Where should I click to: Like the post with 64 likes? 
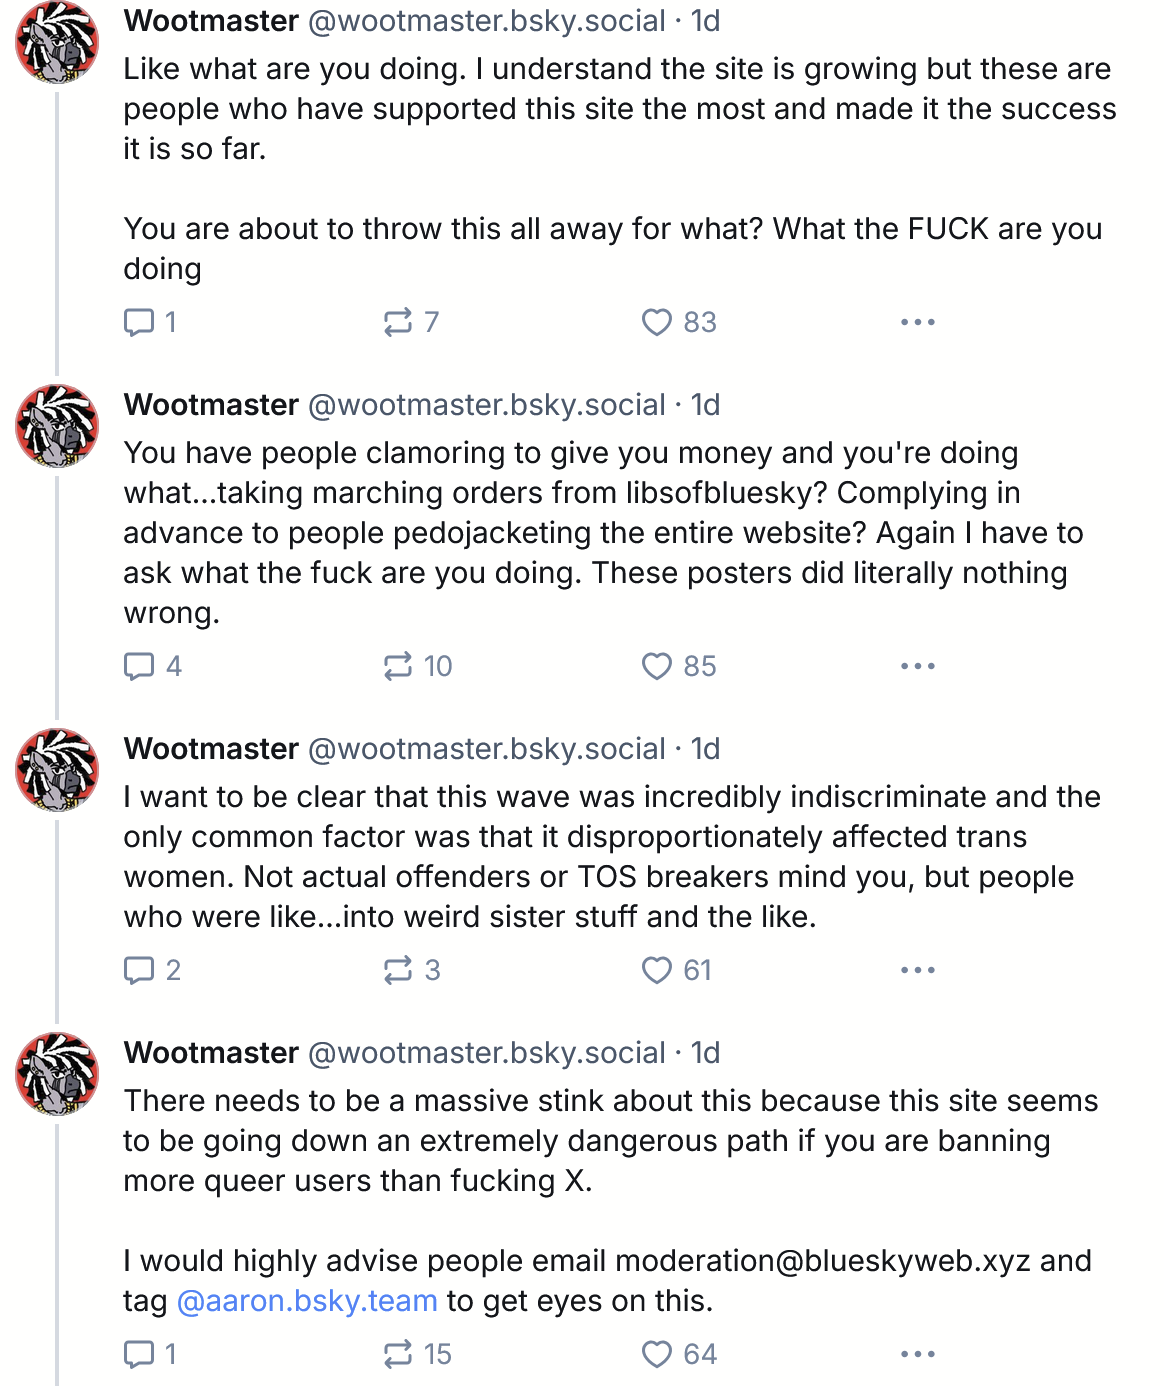coord(656,1354)
